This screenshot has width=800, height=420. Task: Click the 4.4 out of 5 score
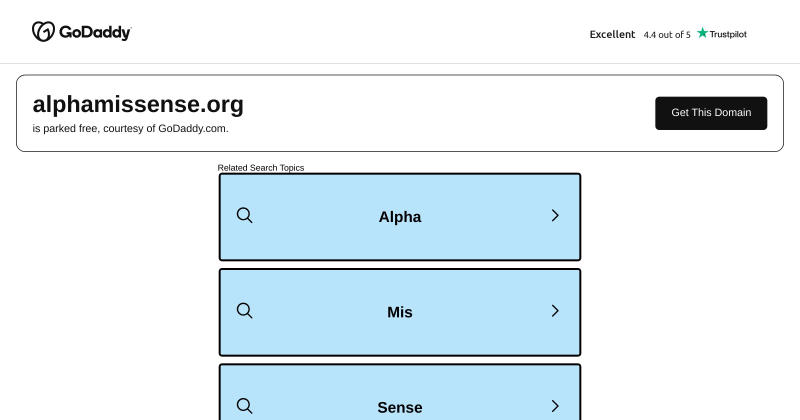667,35
